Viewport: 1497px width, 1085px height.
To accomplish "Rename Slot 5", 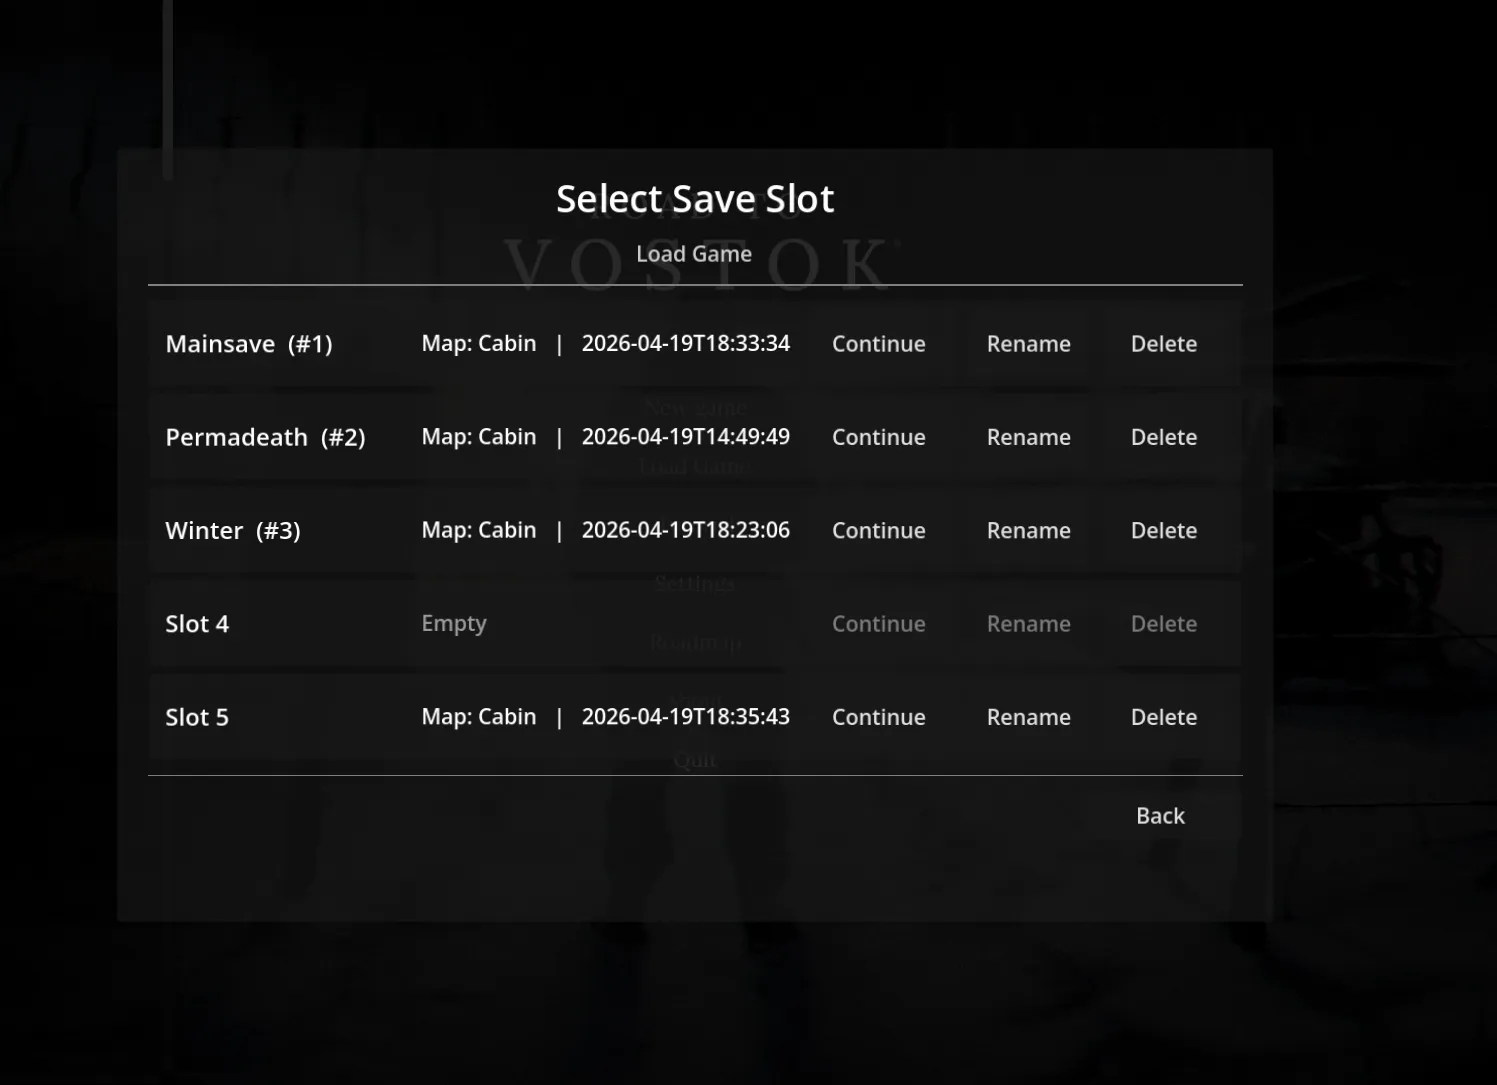I will pos(1028,717).
